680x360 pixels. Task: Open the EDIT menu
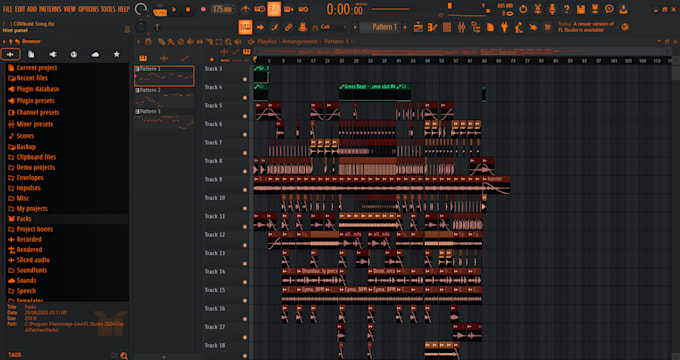20,9
